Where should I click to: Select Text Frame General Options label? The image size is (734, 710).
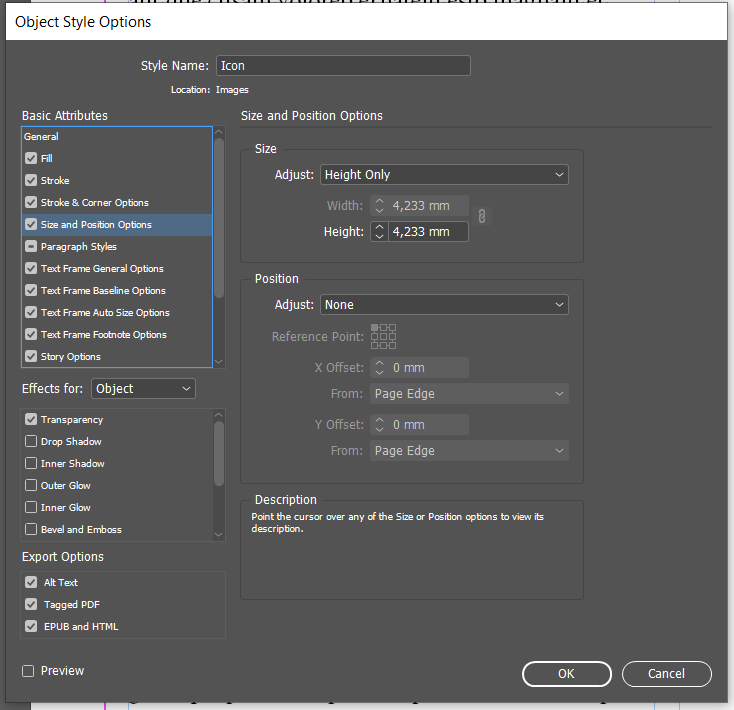[x=102, y=269]
